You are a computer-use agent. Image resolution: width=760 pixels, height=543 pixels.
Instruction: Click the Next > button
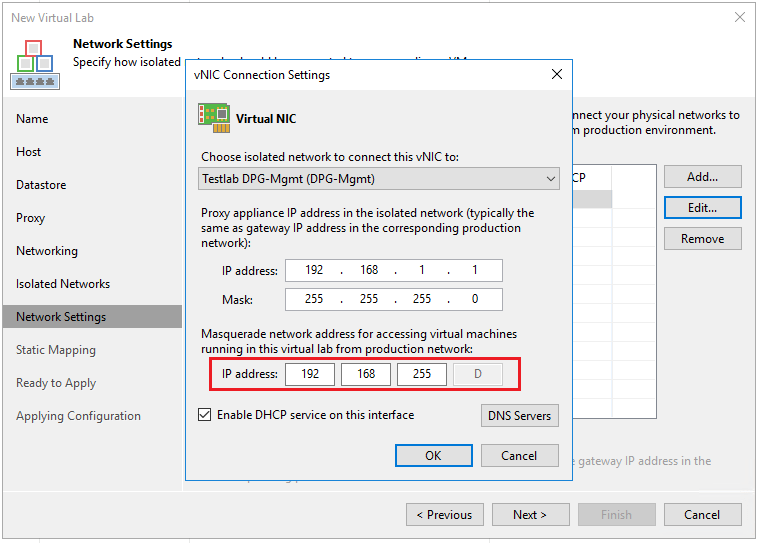click(x=530, y=515)
